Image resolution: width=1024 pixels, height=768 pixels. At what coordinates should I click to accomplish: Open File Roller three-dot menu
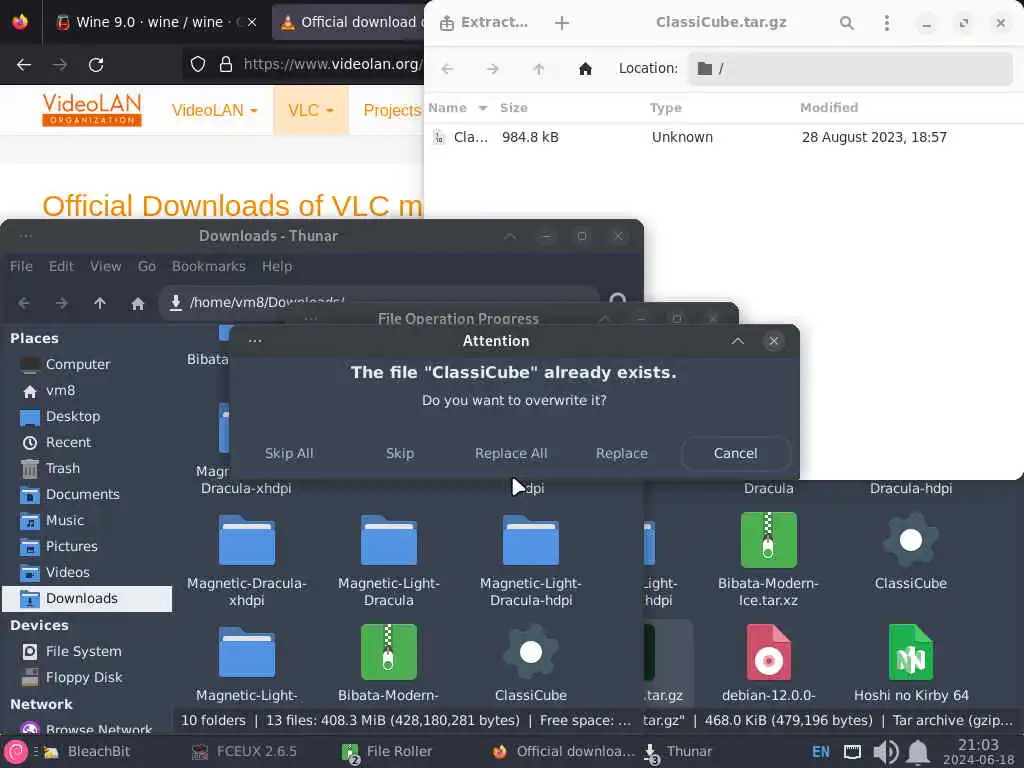click(886, 23)
